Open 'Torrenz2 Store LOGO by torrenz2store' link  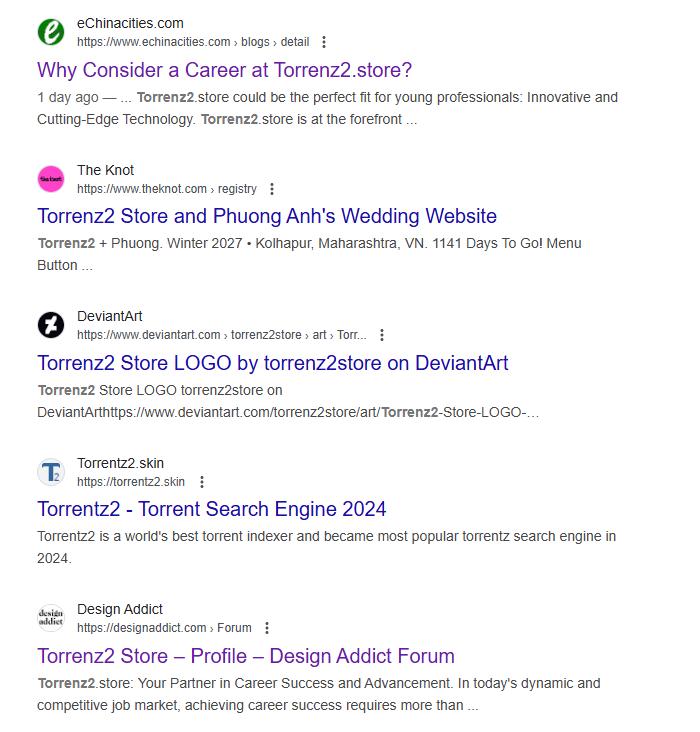click(x=273, y=363)
